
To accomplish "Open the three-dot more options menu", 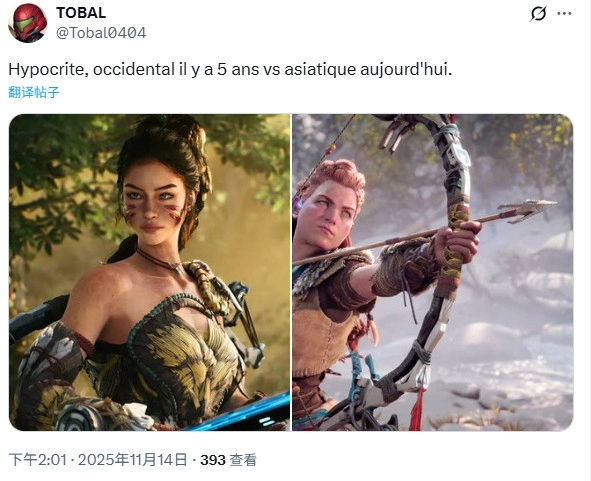I will [x=564, y=14].
